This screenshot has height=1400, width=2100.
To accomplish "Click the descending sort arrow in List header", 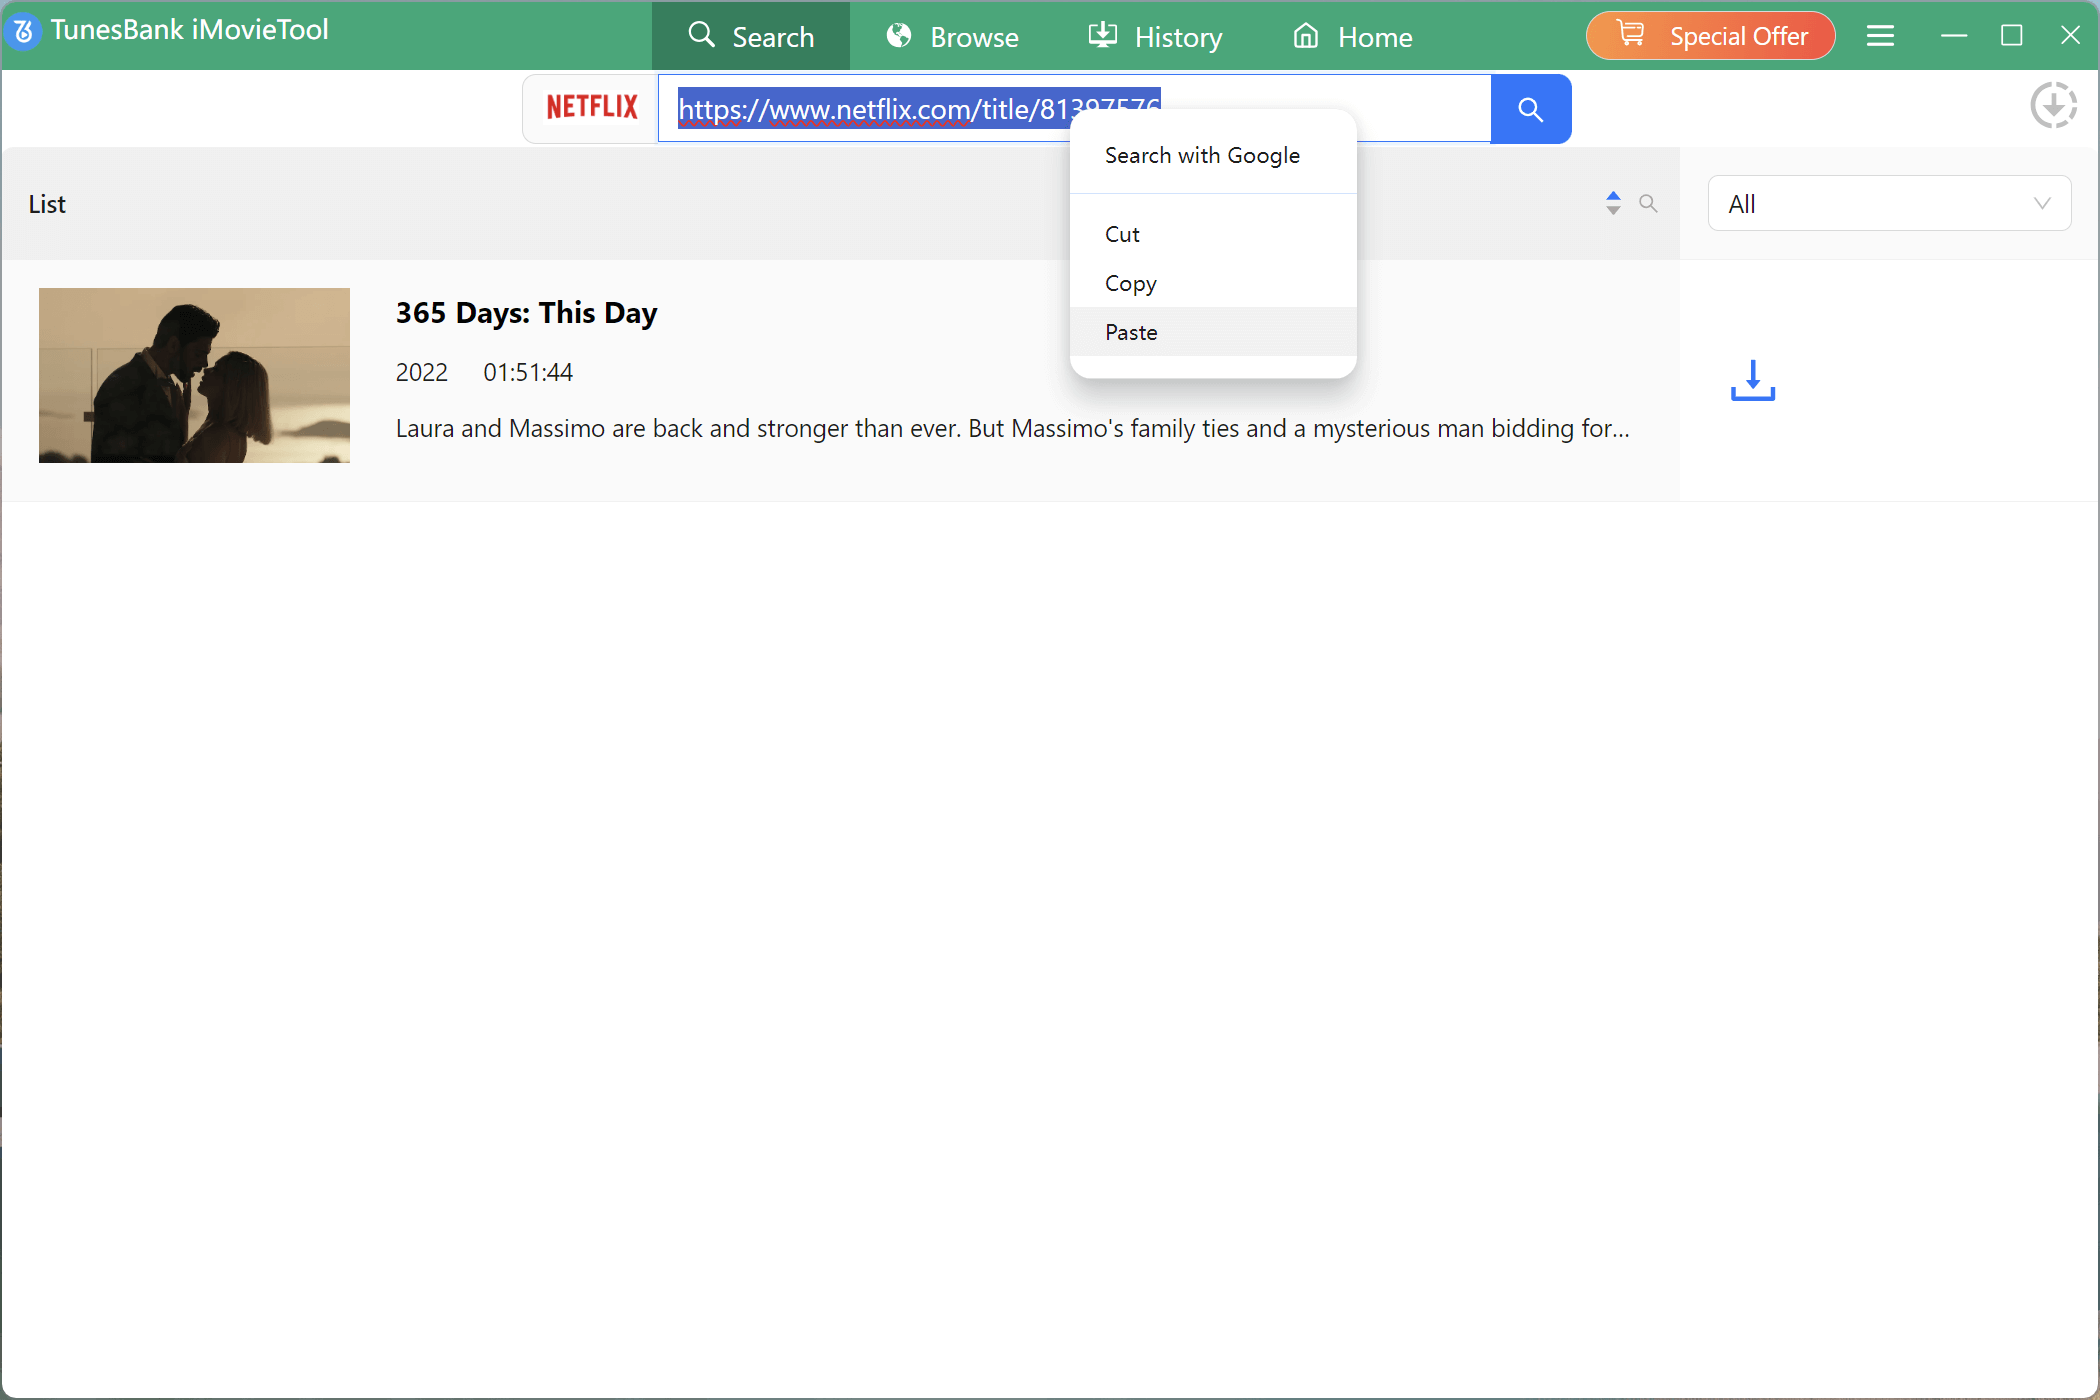I will 1613,209.
